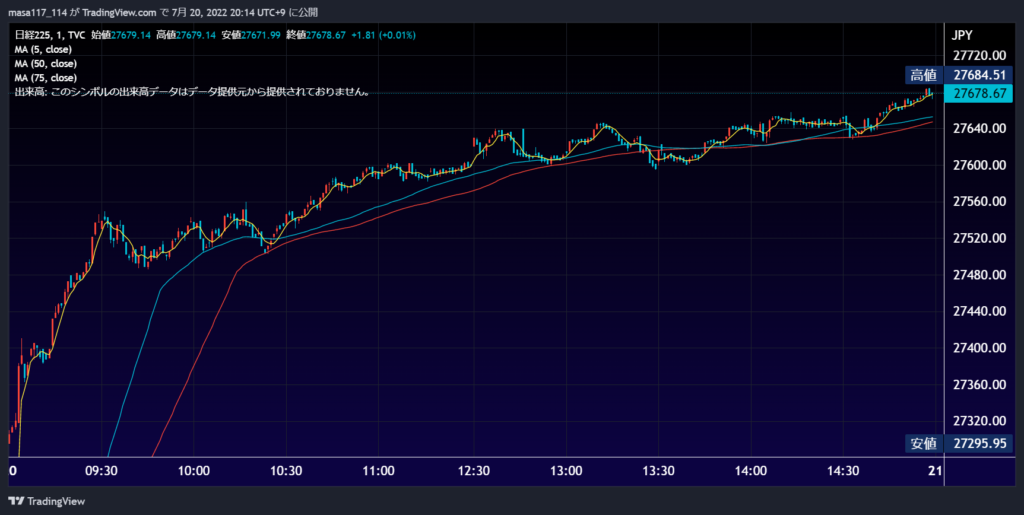Select the MA (5, close) indicator legend

click(43, 50)
